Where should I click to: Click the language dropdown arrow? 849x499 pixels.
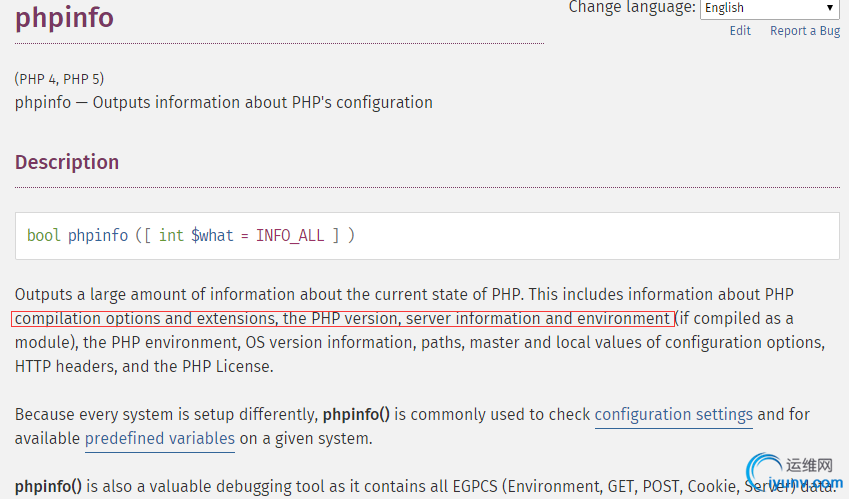click(x=829, y=8)
